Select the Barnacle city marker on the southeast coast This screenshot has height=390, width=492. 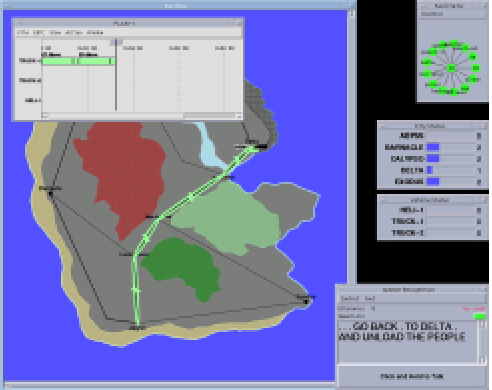coord(306,302)
